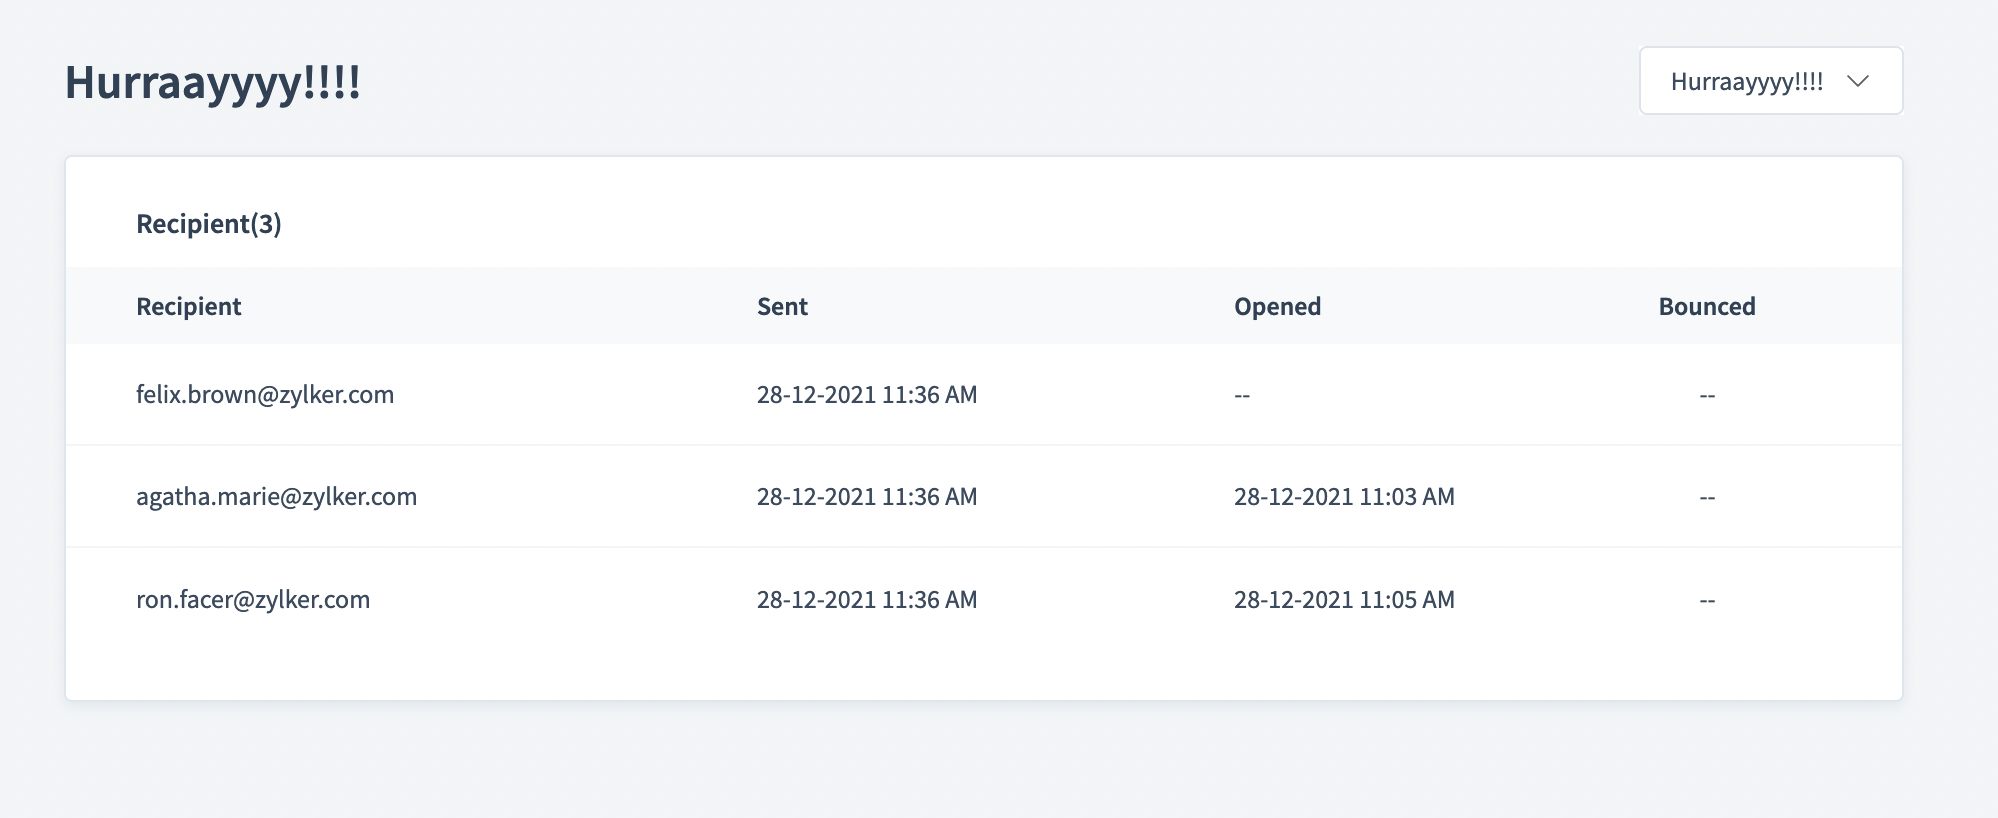The width and height of the screenshot is (1998, 818).
Task: Select felix.brown@zylker.com recipient email
Action: point(265,395)
